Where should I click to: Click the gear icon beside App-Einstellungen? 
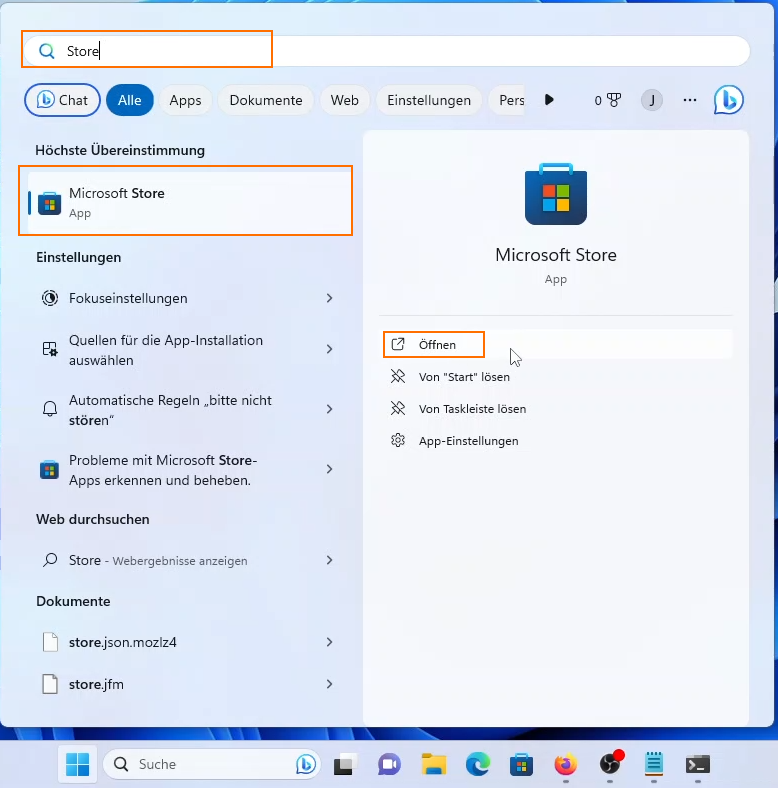tap(398, 440)
